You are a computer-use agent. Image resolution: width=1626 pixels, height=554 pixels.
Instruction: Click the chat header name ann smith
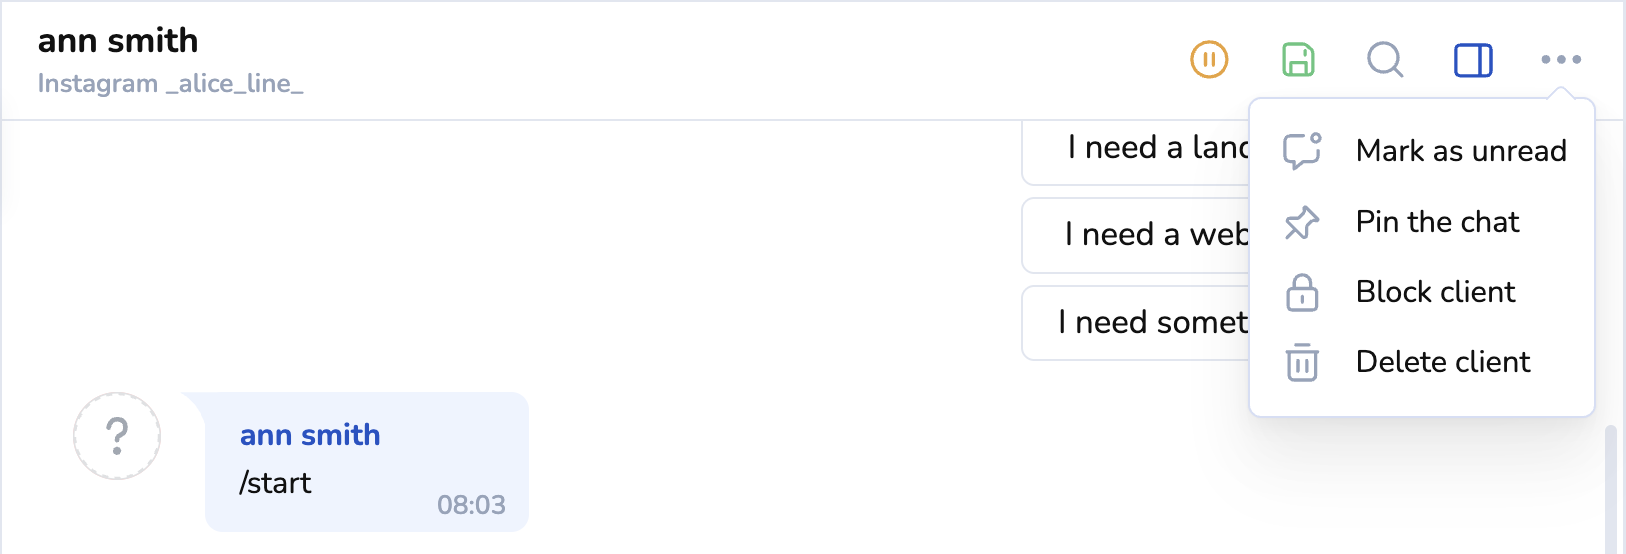118,41
